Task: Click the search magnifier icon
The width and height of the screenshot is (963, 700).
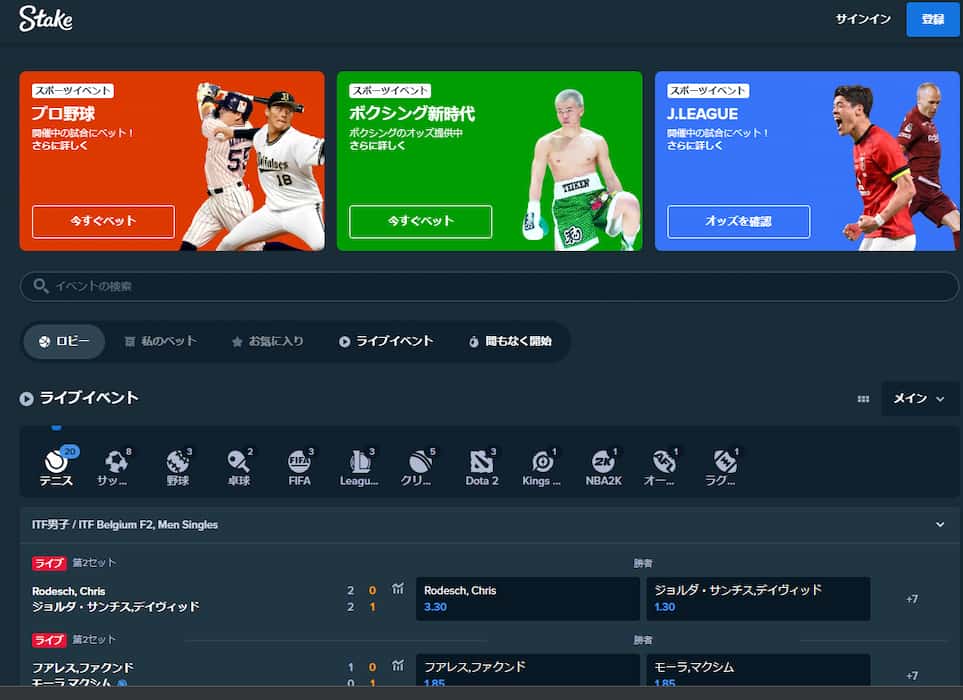Action: click(41, 286)
